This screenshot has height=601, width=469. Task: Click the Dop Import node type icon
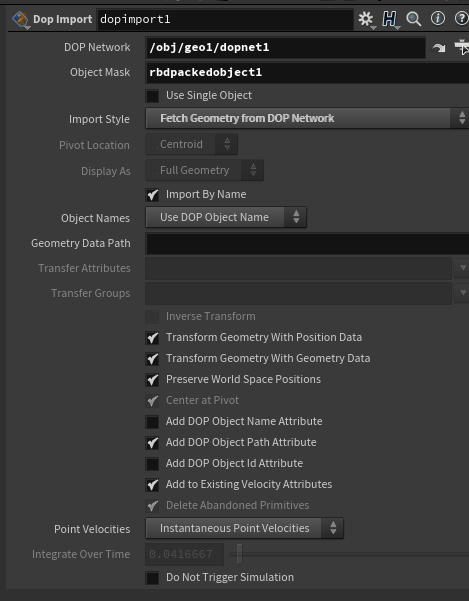pyautogui.click(x=20, y=19)
